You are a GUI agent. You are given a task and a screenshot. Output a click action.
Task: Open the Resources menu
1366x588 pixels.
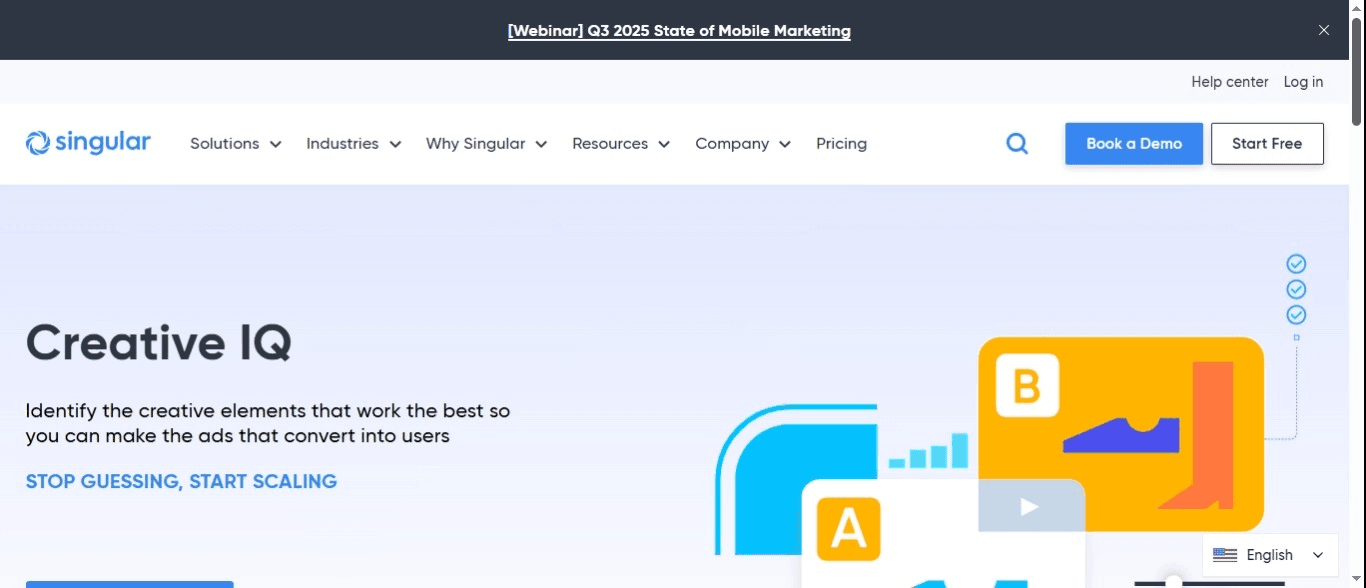620,144
